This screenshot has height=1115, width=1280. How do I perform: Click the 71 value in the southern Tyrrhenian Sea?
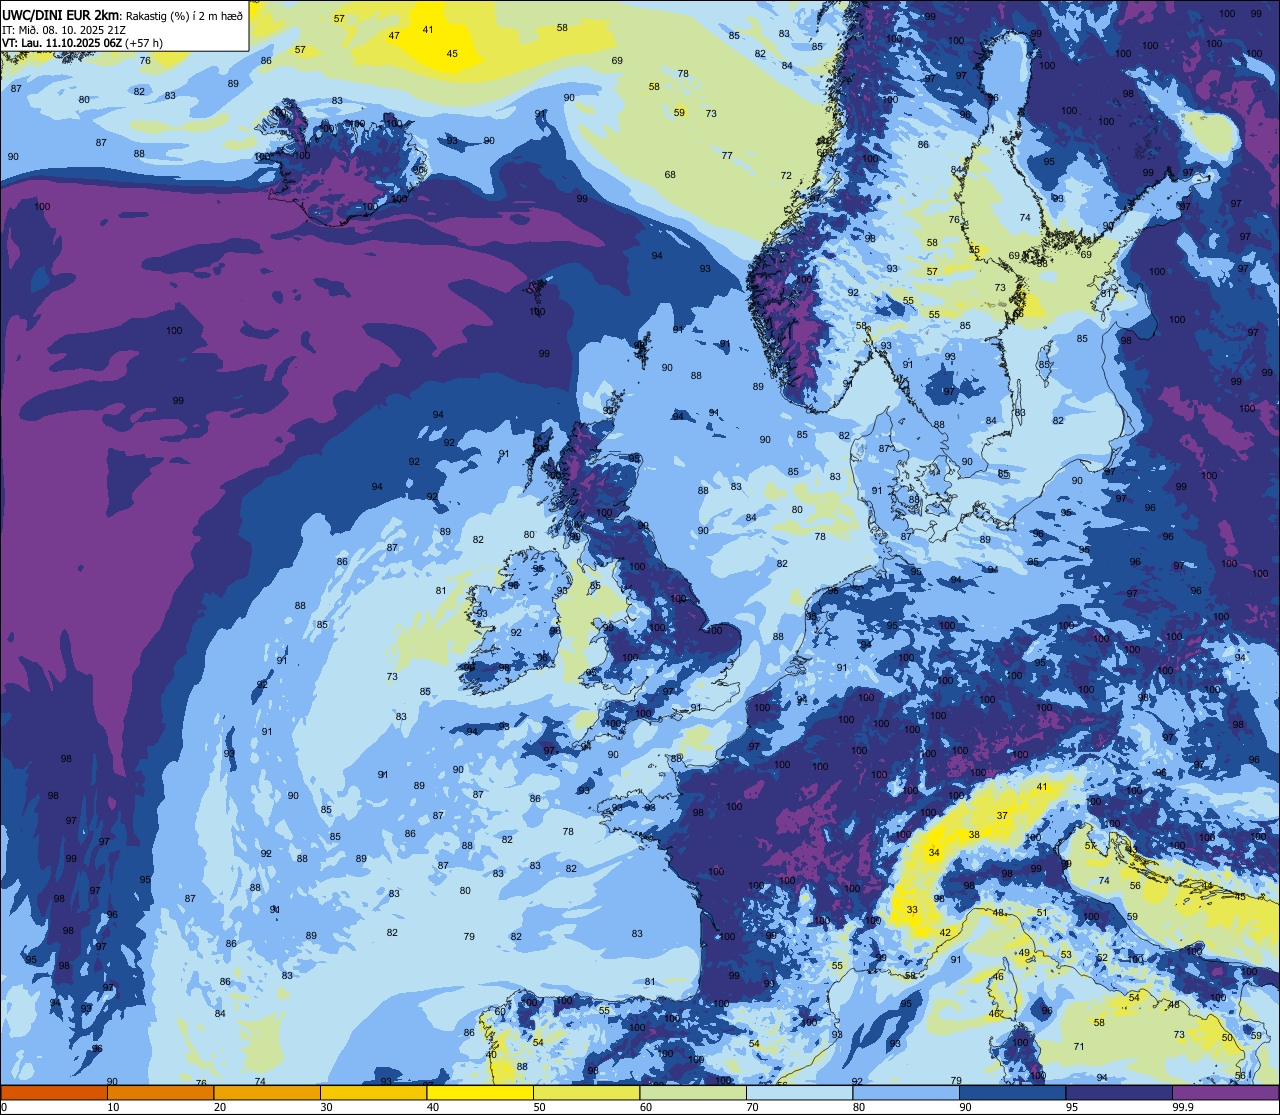pyautogui.click(x=1079, y=1047)
